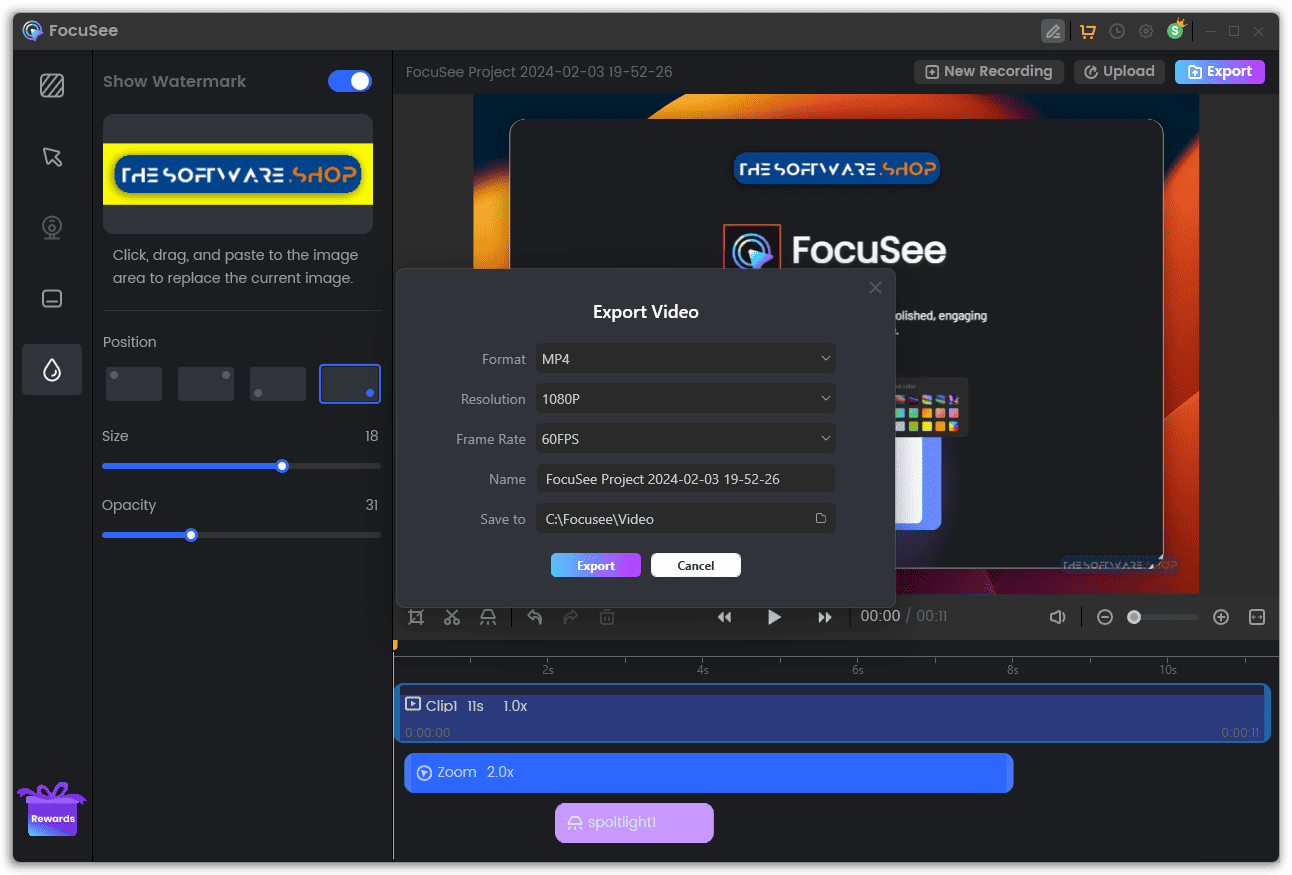This screenshot has width=1292, height=875.
Task: Open the history clock icon
Action: [x=1117, y=31]
